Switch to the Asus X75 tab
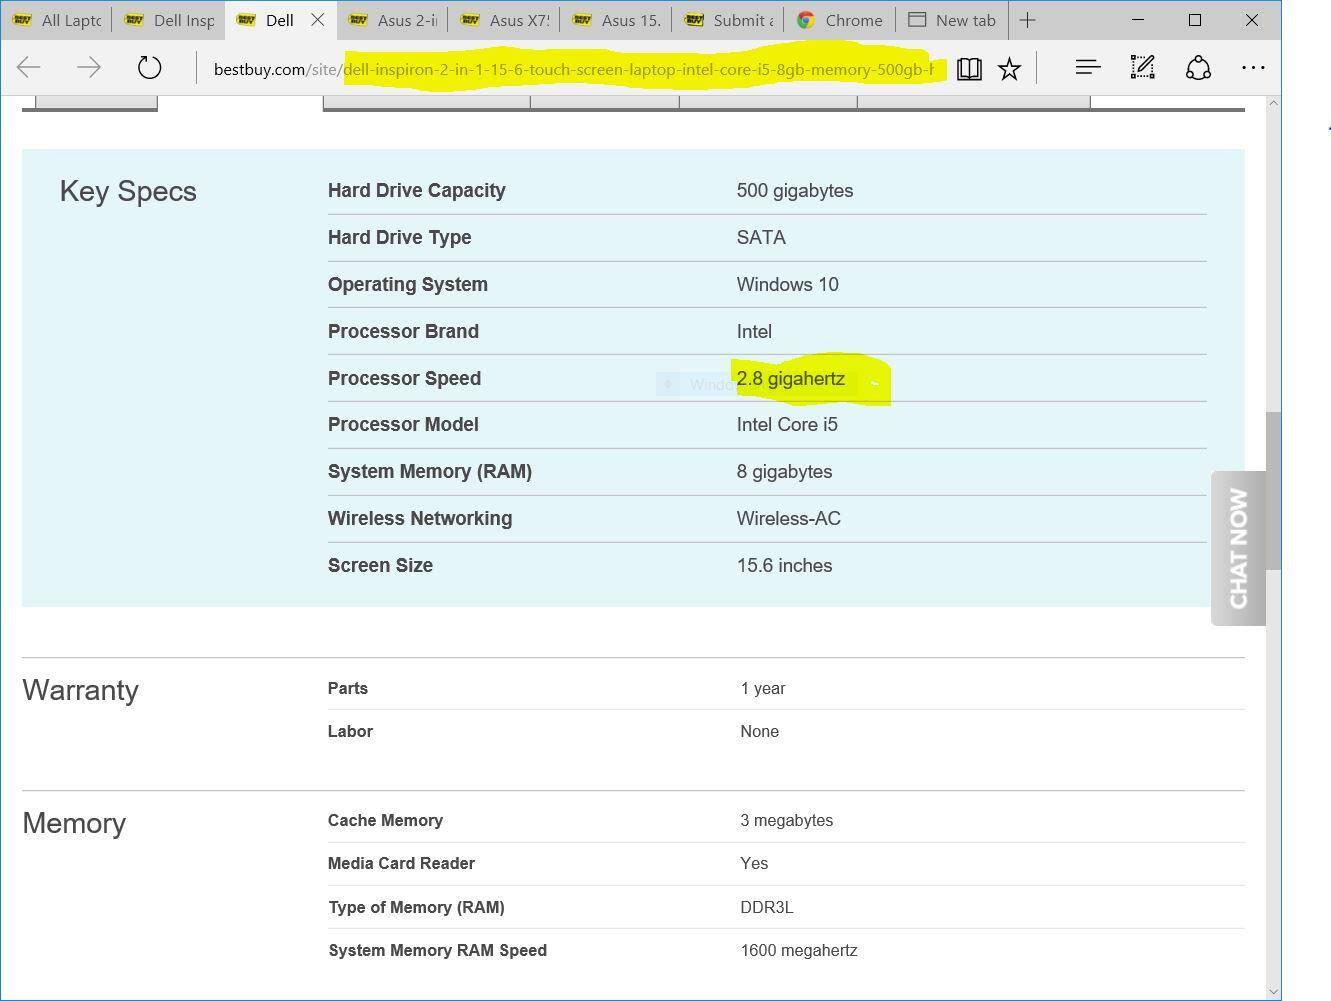1331x1001 pixels. [506, 20]
